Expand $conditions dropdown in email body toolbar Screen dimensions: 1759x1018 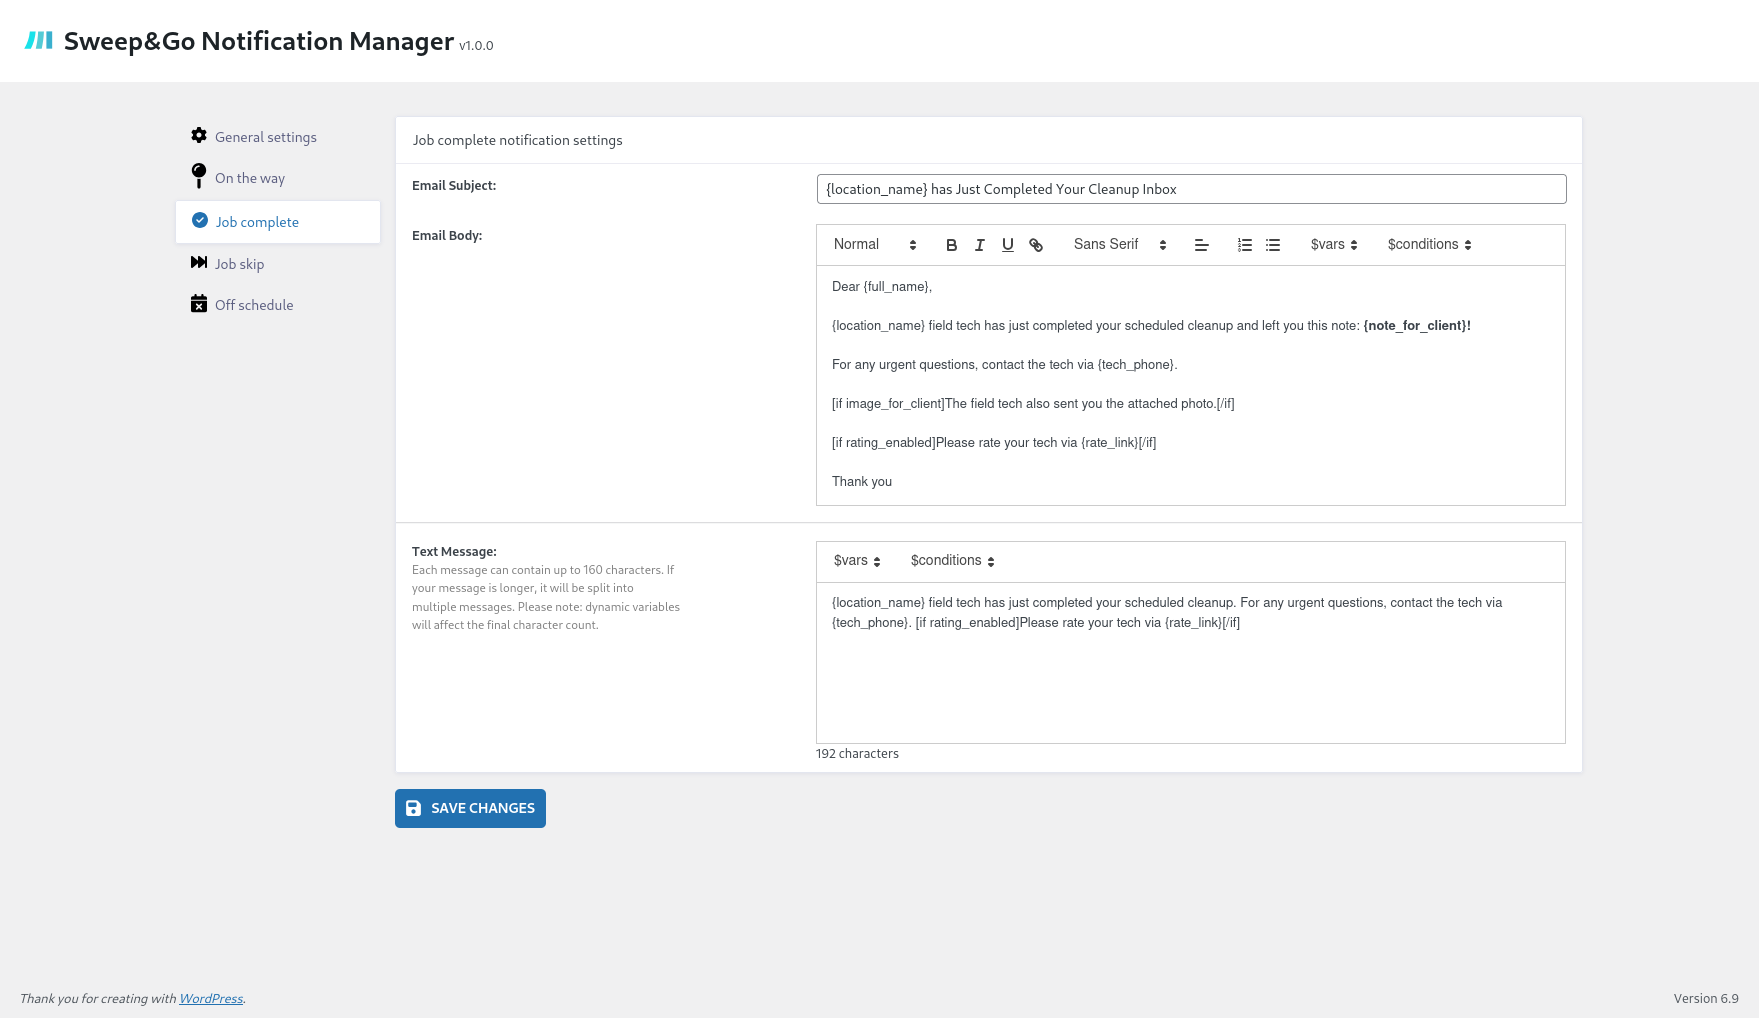tap(1428, 245)
